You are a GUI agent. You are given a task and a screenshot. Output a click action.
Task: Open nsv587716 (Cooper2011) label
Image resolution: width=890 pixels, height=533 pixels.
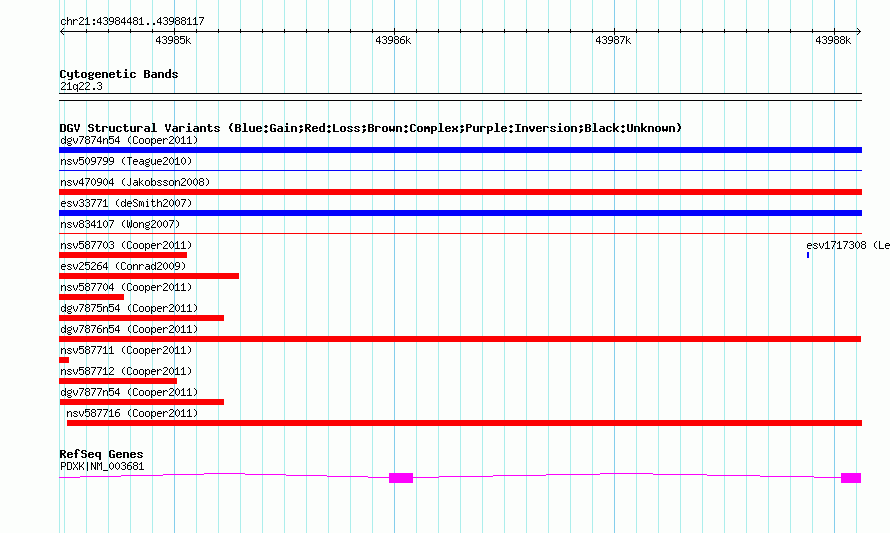tap(132, 413)
